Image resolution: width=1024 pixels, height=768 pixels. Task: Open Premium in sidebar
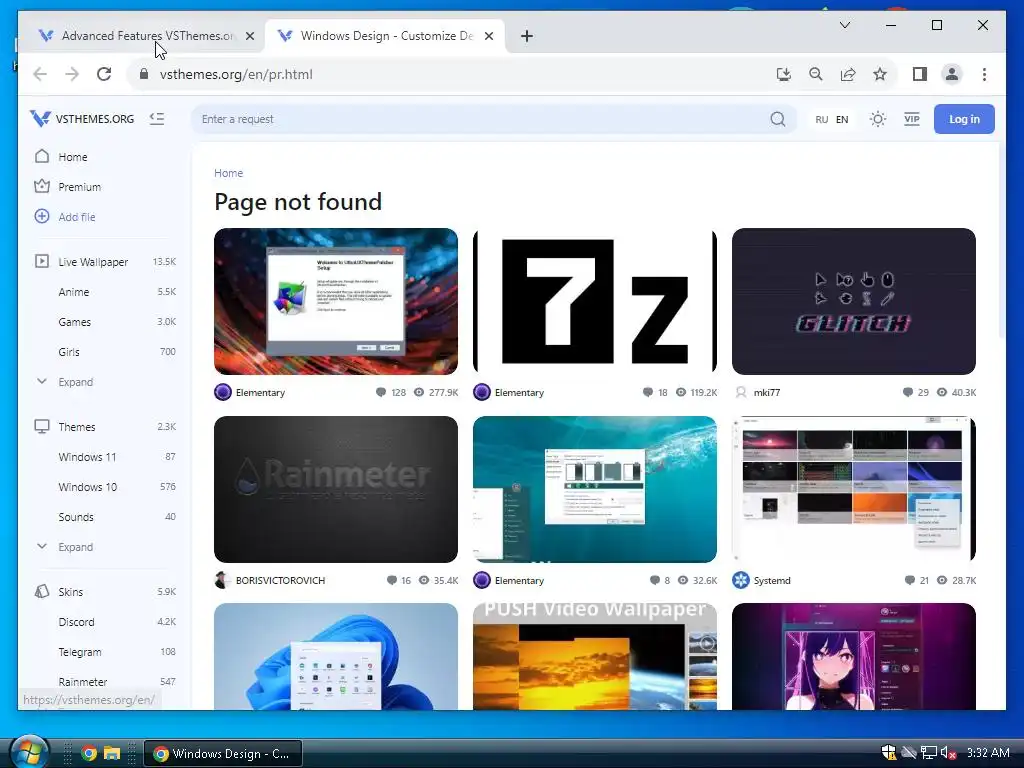tap(79, 187)
